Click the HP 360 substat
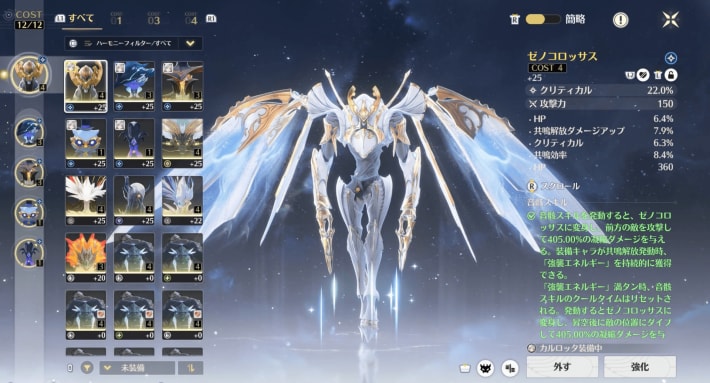Image resolution: width=710 pixels, height=383 pixels. (x=601, y=167)
